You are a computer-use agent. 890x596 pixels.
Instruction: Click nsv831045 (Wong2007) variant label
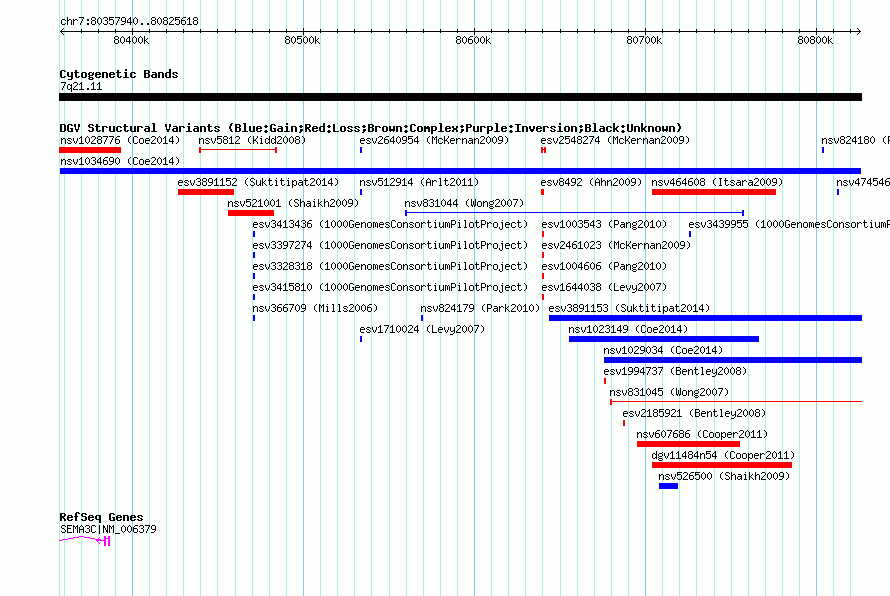click(669, 392)
